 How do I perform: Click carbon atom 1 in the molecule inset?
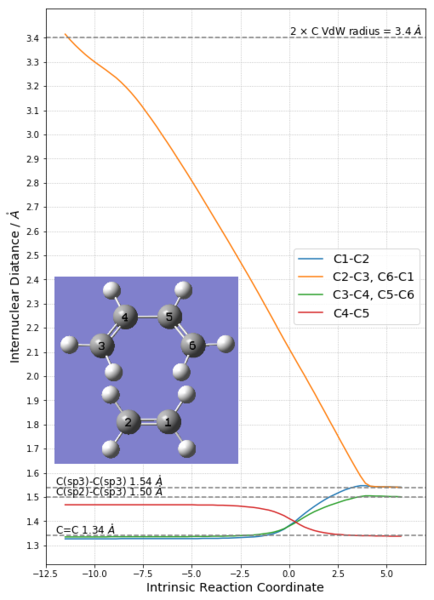[169, 422]
